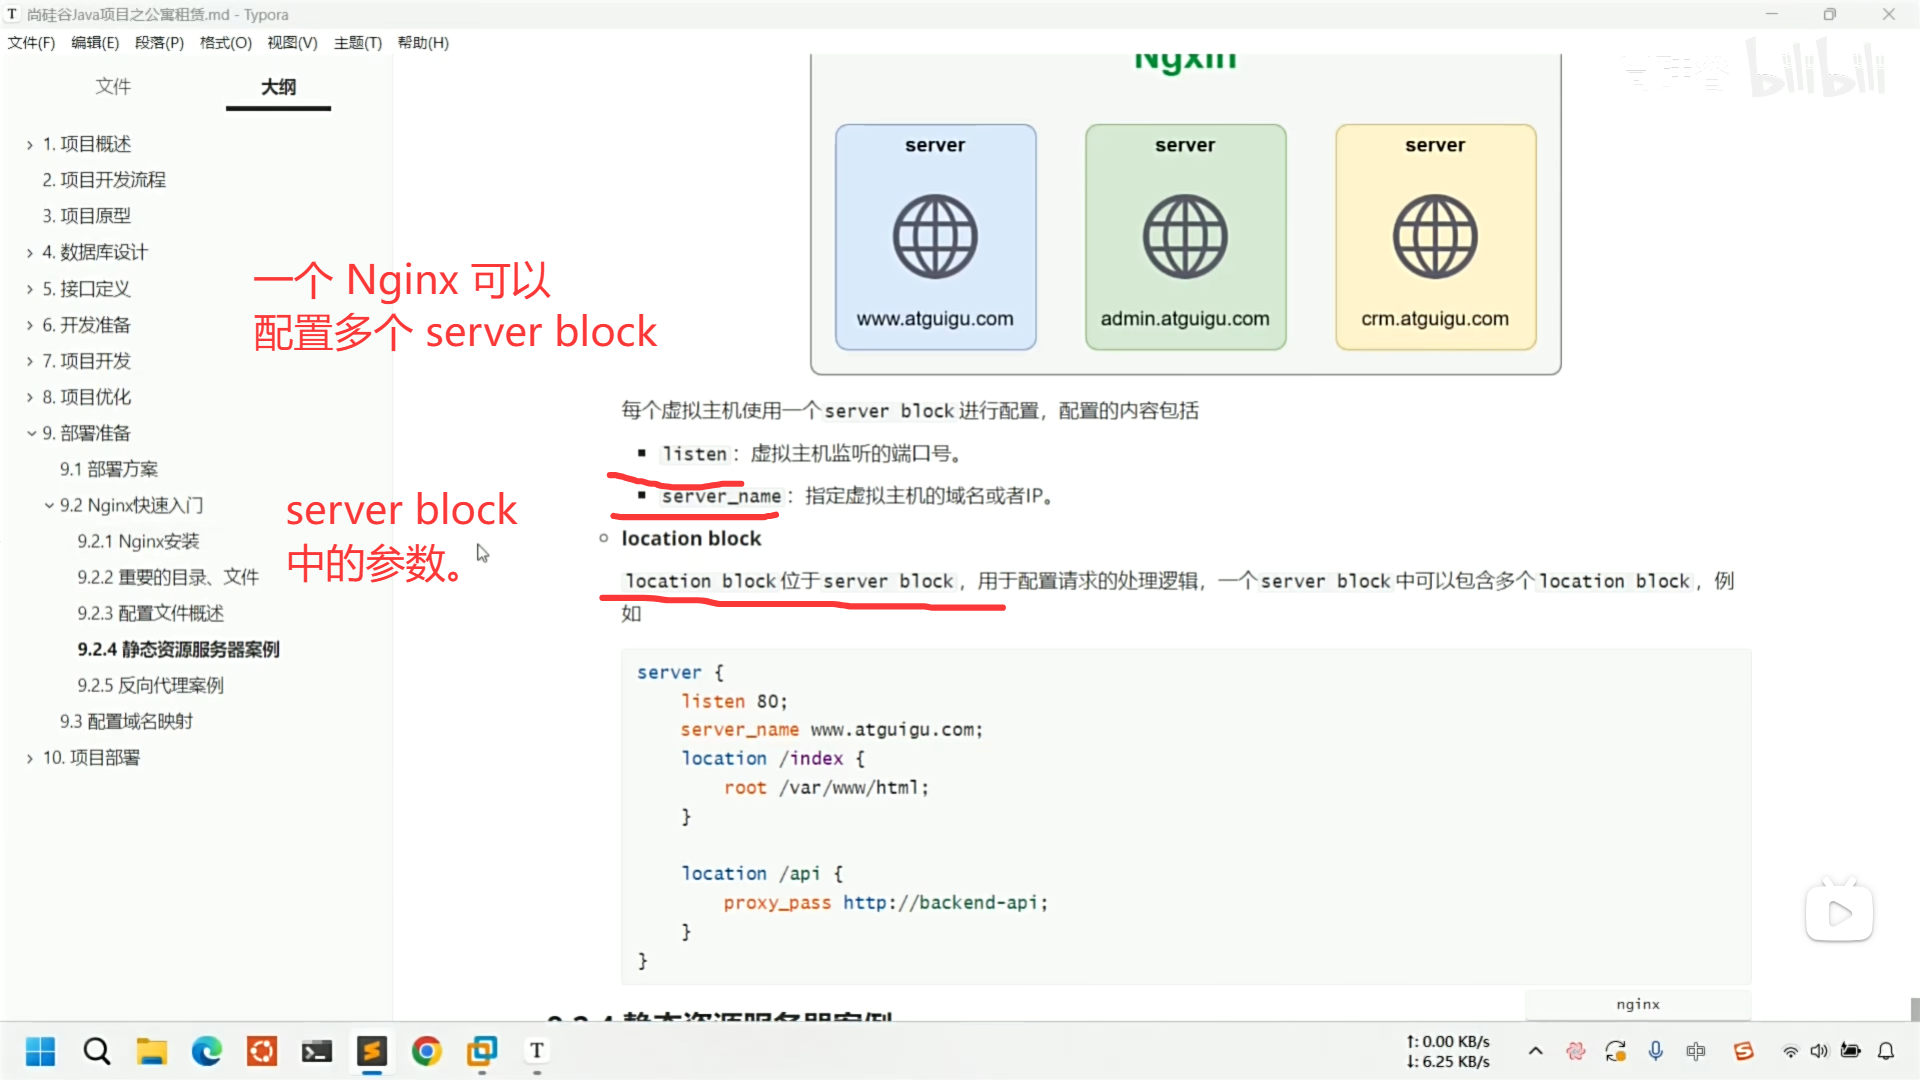
Task: Click the microphone tray icon
Action: pos(1656,1051)
